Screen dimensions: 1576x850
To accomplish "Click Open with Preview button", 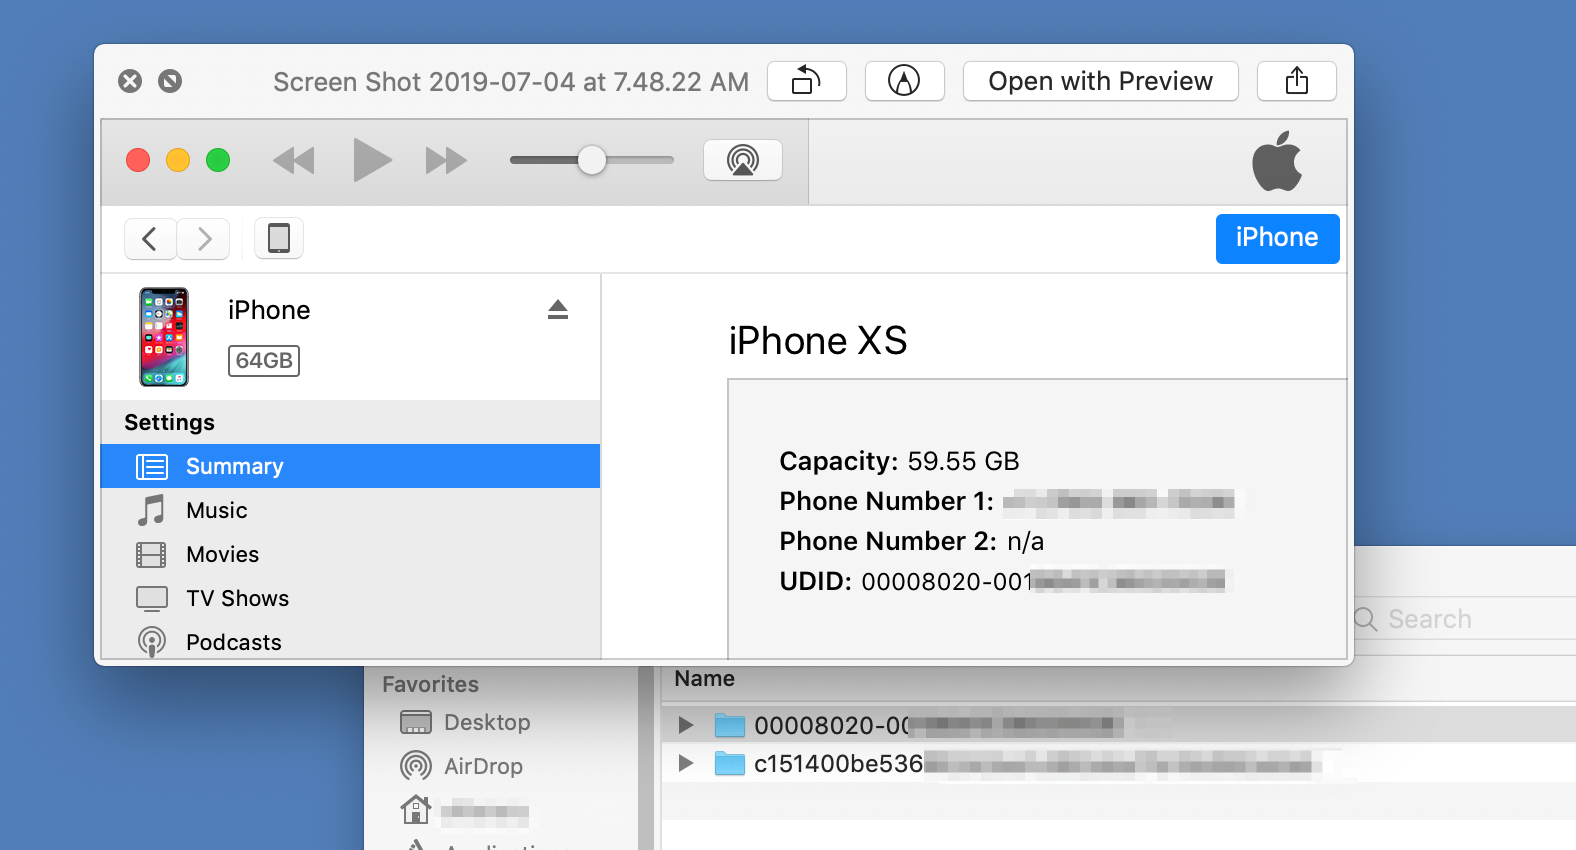I will tap(1100, 81).
